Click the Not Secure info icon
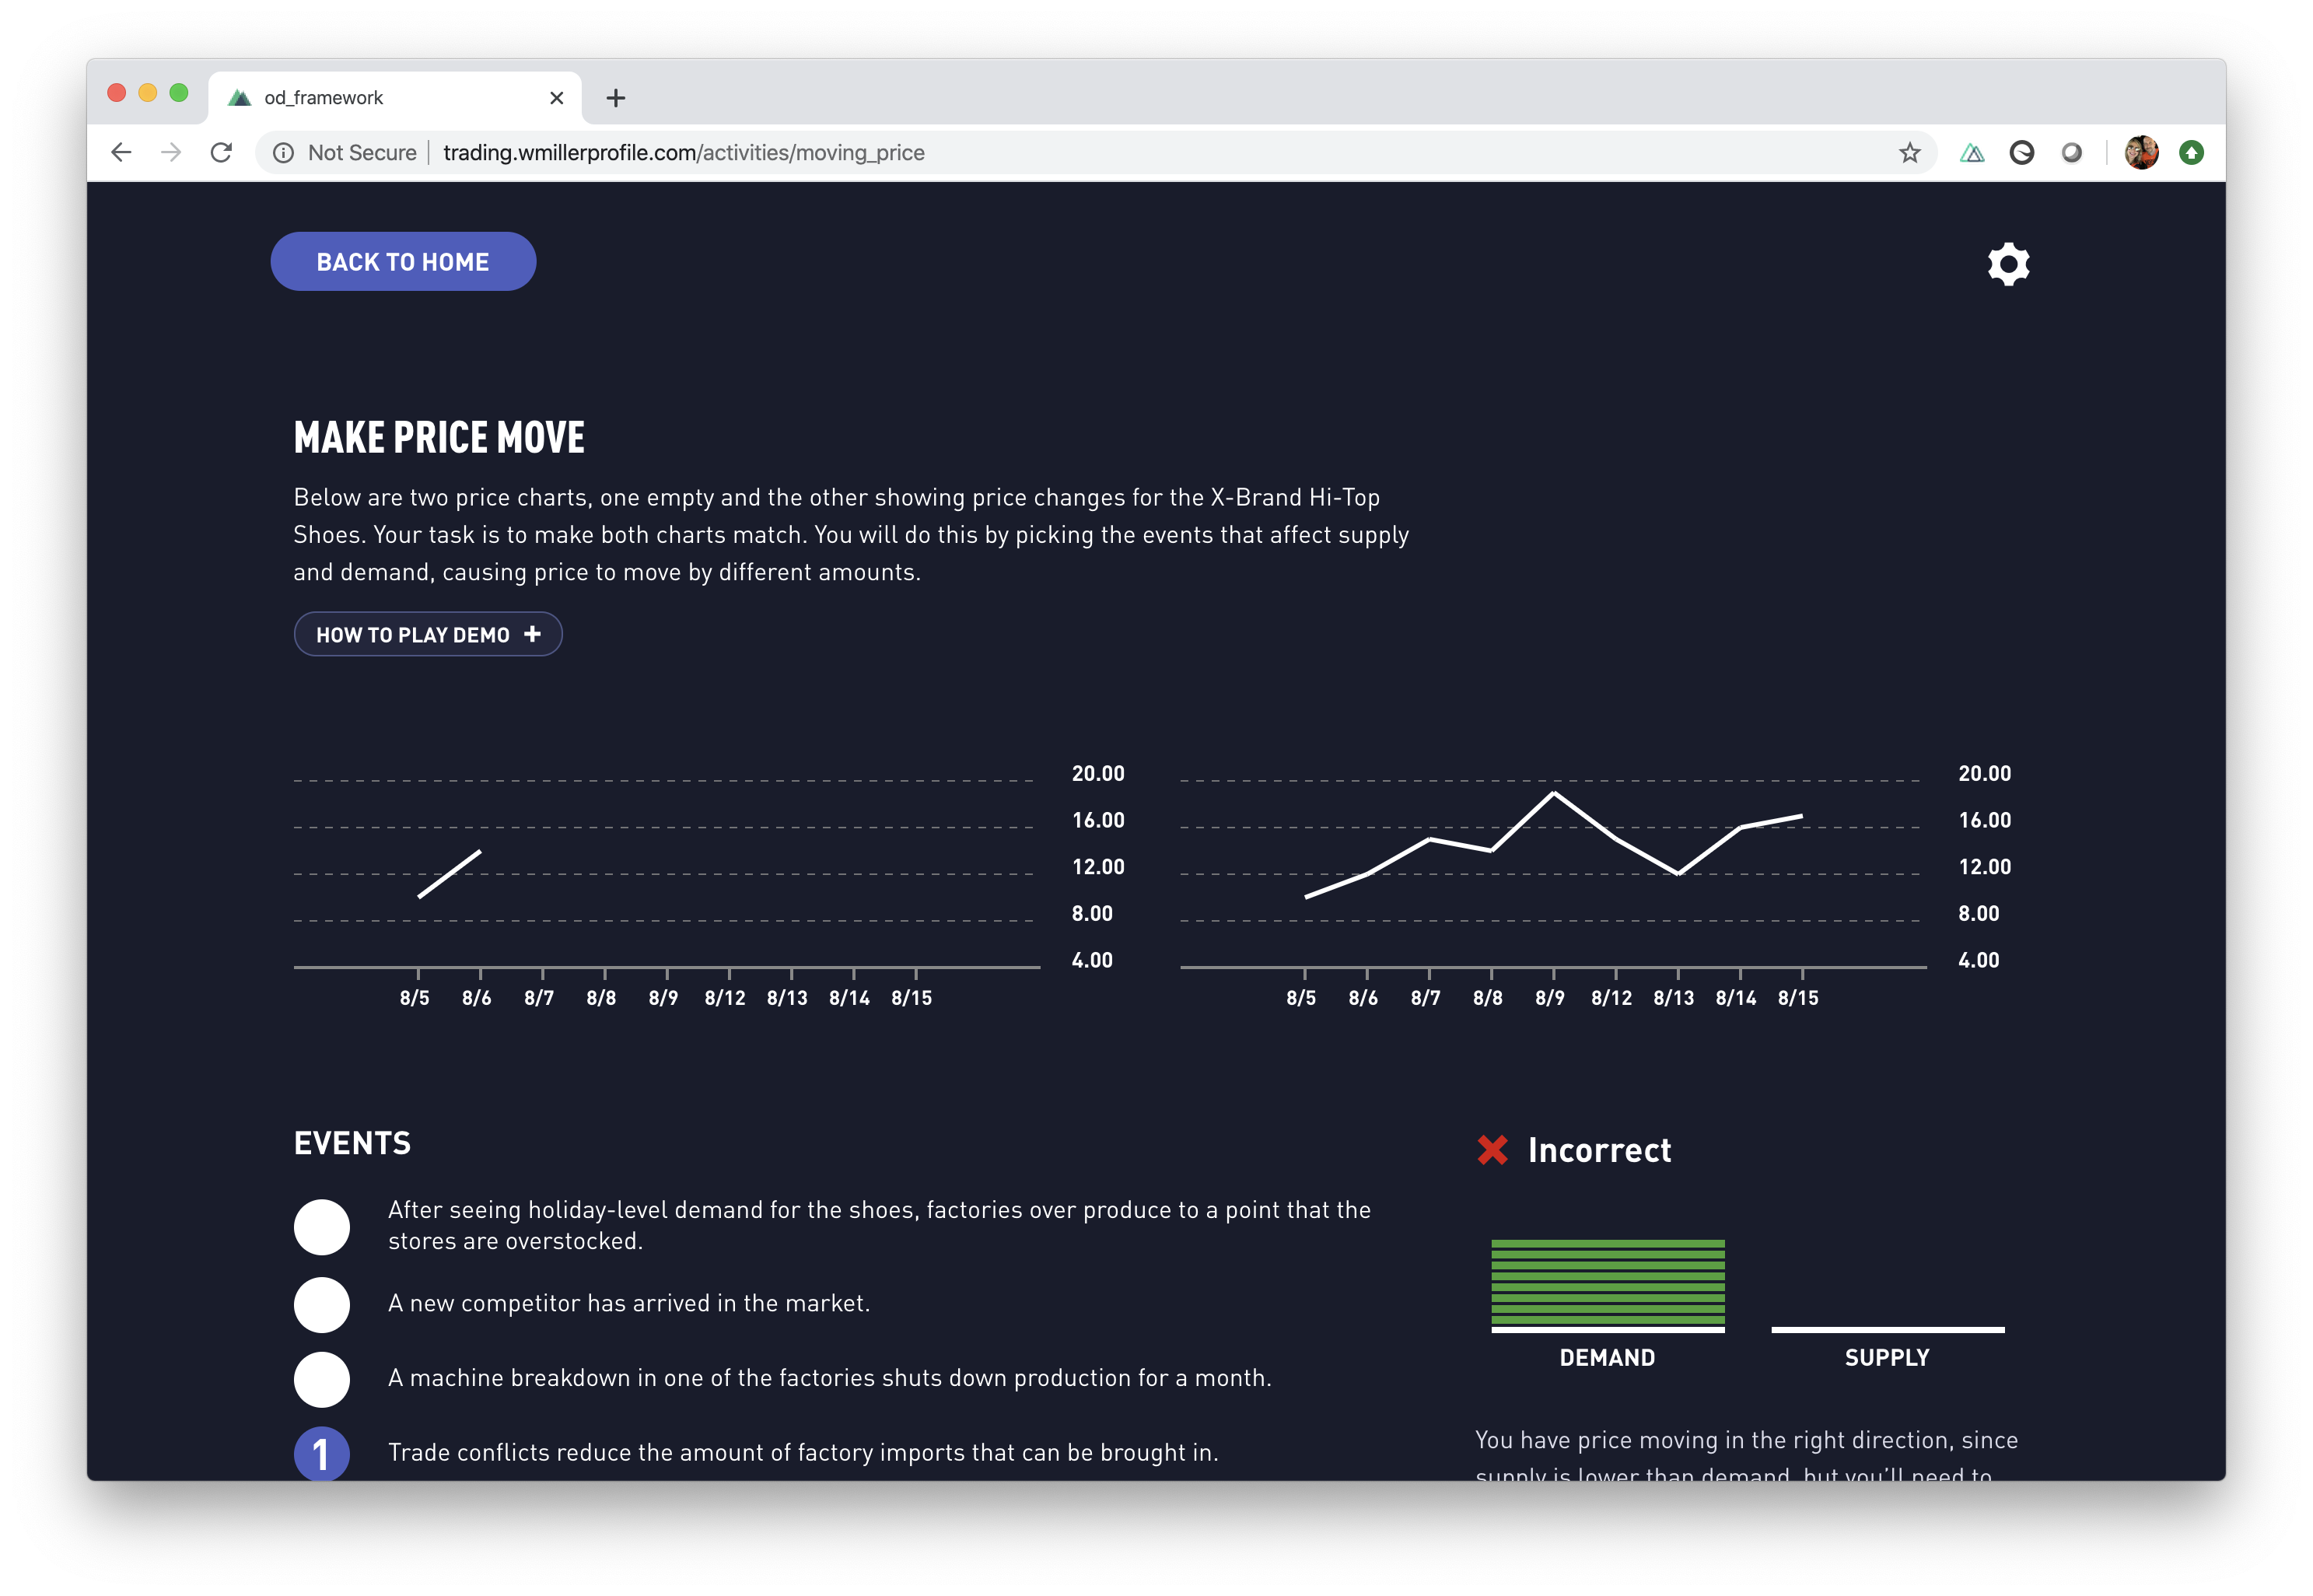Image resolution: width=2313 pixels, height=1596 pixels. coord(284,152)
